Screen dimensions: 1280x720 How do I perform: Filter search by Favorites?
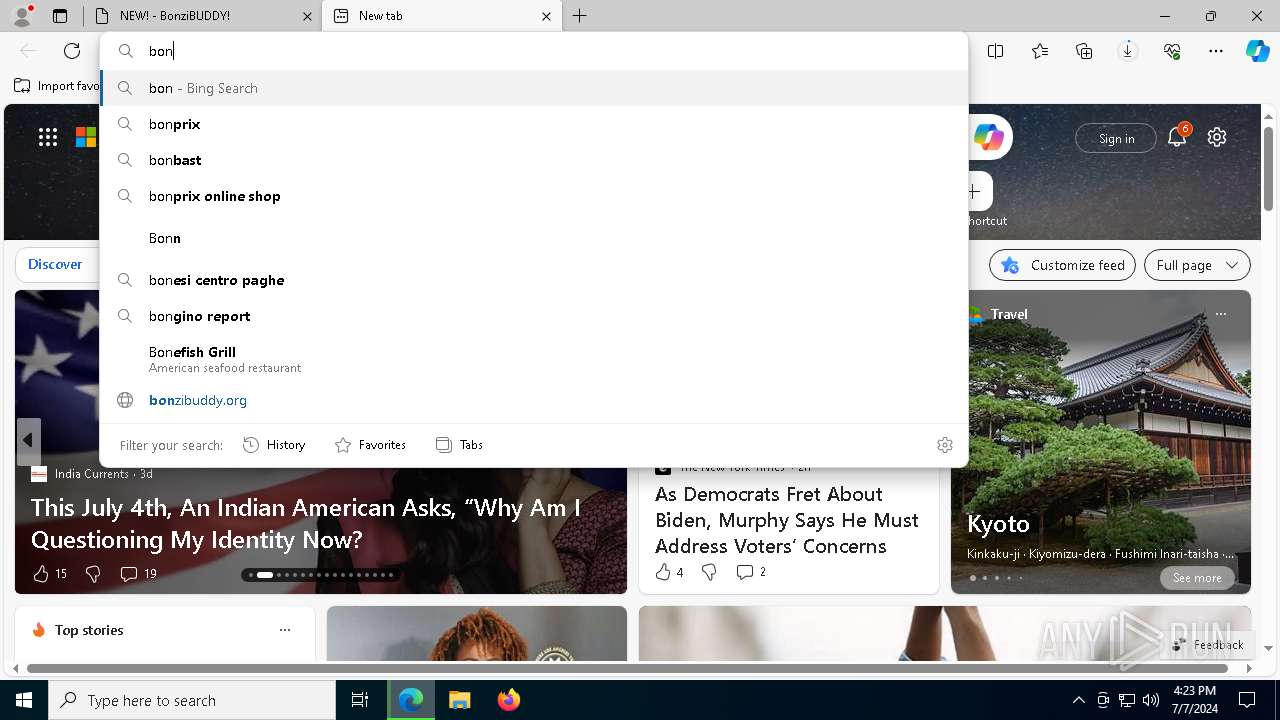(370, 445)
